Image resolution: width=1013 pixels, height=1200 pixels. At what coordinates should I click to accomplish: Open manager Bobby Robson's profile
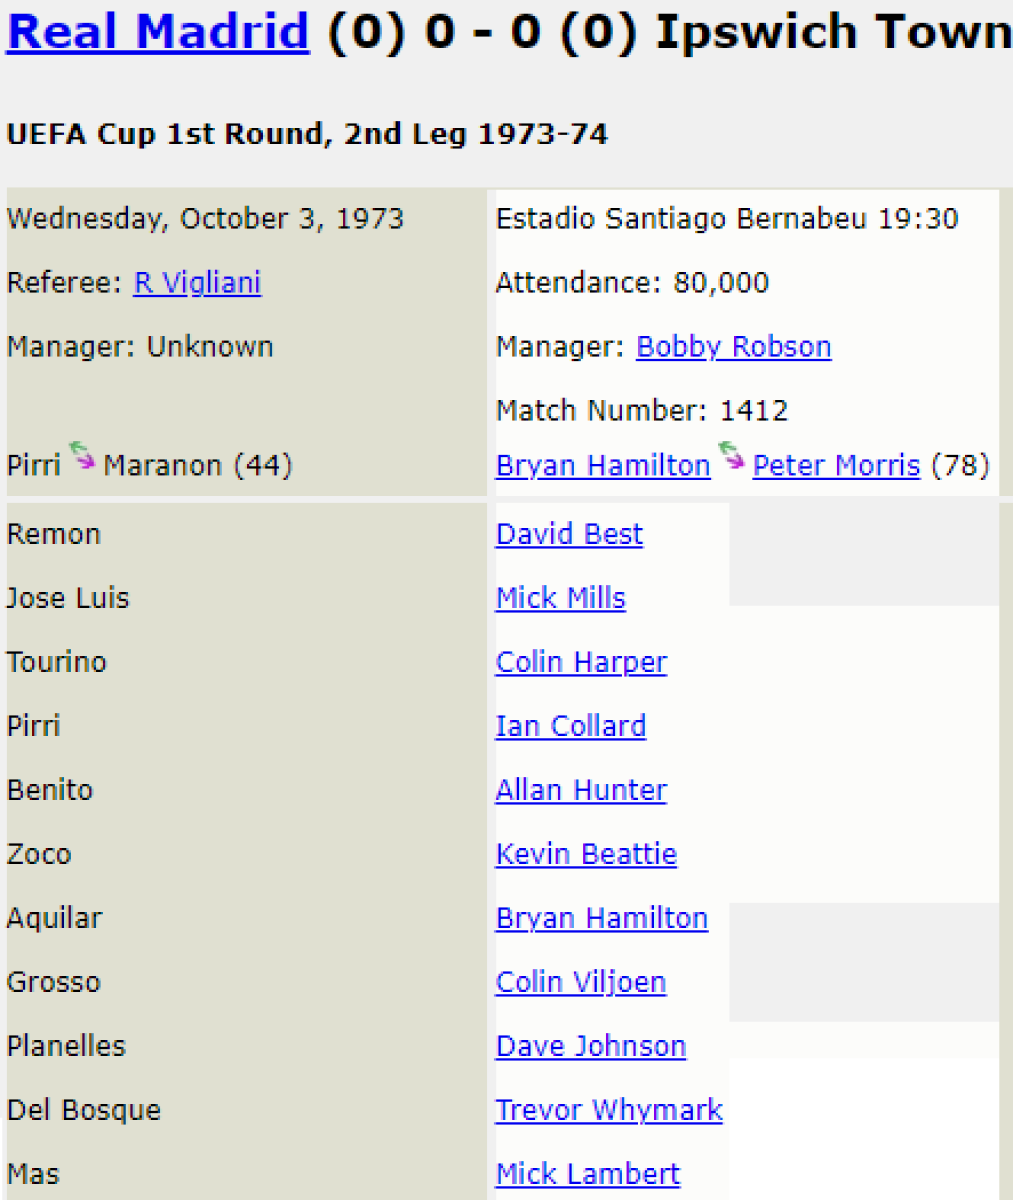point(733,347)
